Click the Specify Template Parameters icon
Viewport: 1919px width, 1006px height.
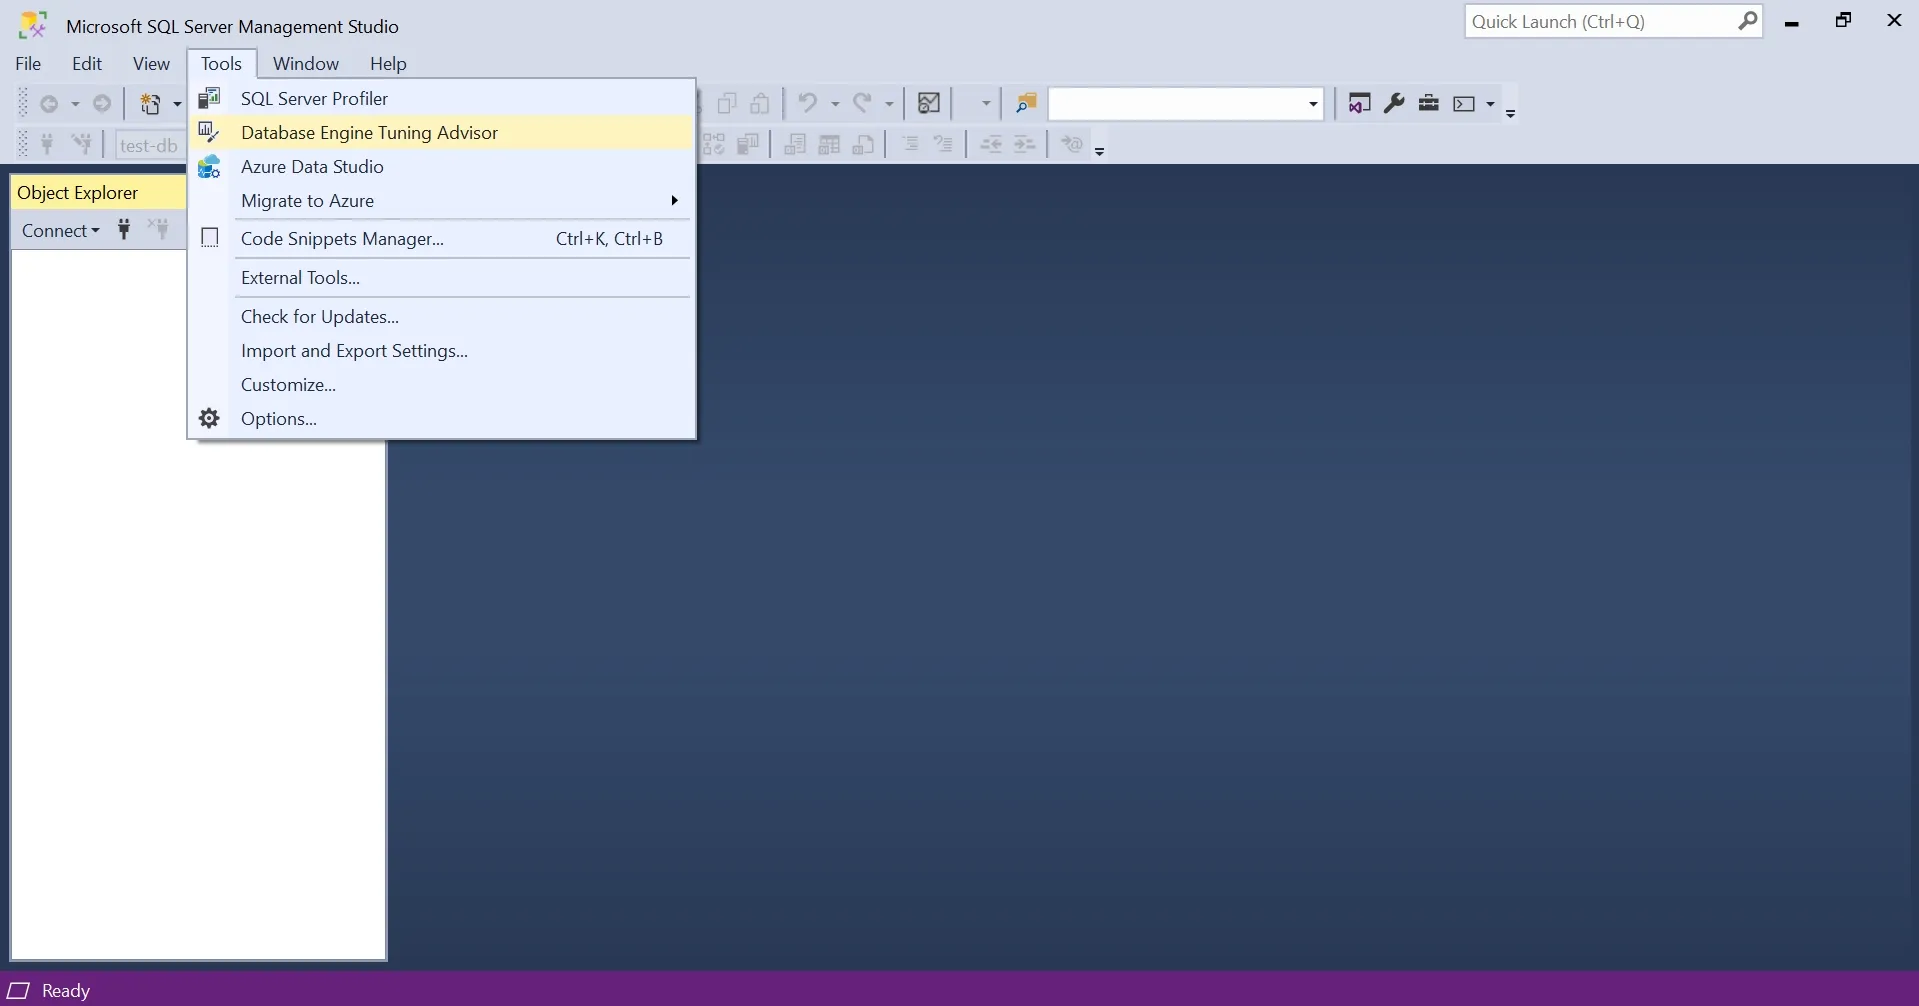(1072, 144)
